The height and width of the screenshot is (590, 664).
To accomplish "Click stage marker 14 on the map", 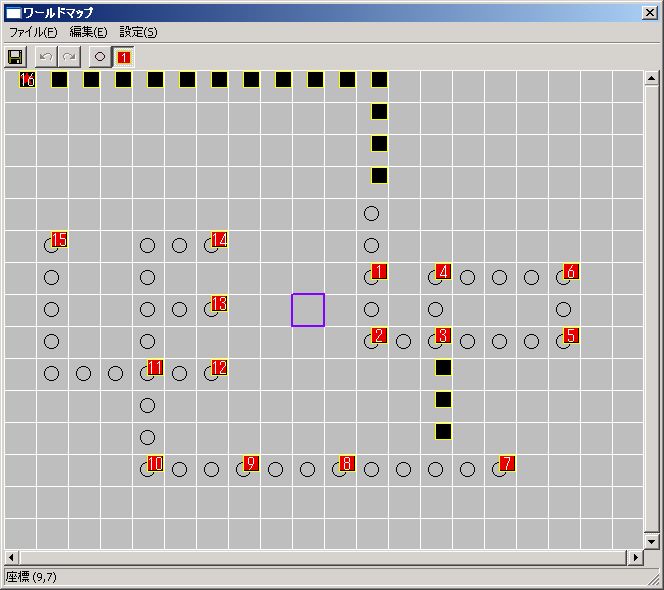I will (219, 240).
